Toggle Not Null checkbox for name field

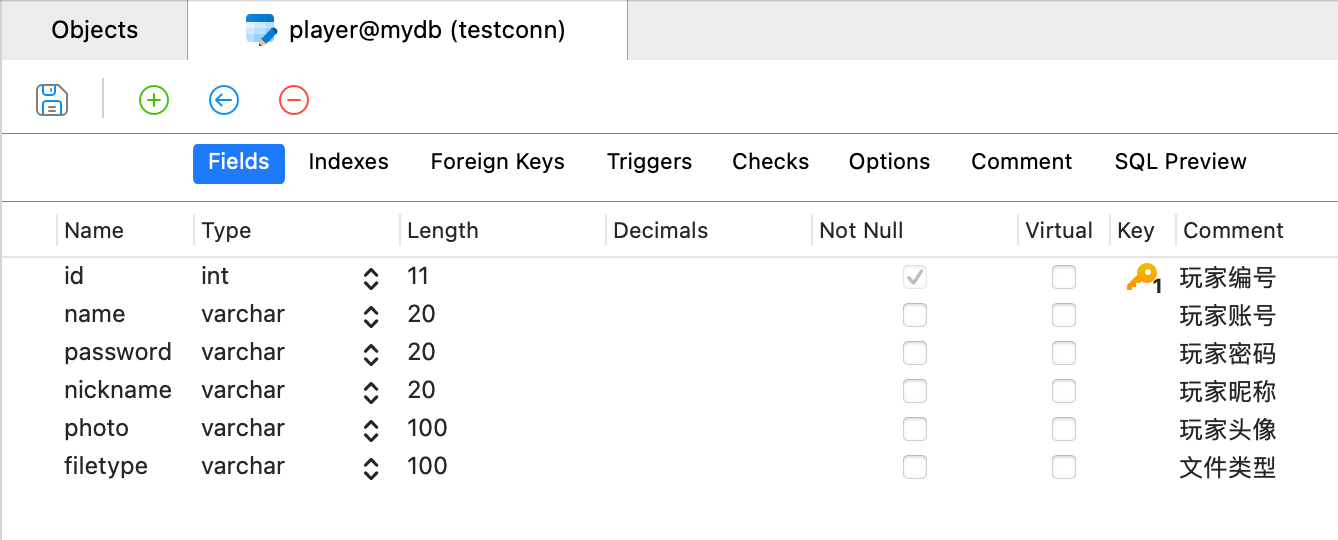click(914, 316)
